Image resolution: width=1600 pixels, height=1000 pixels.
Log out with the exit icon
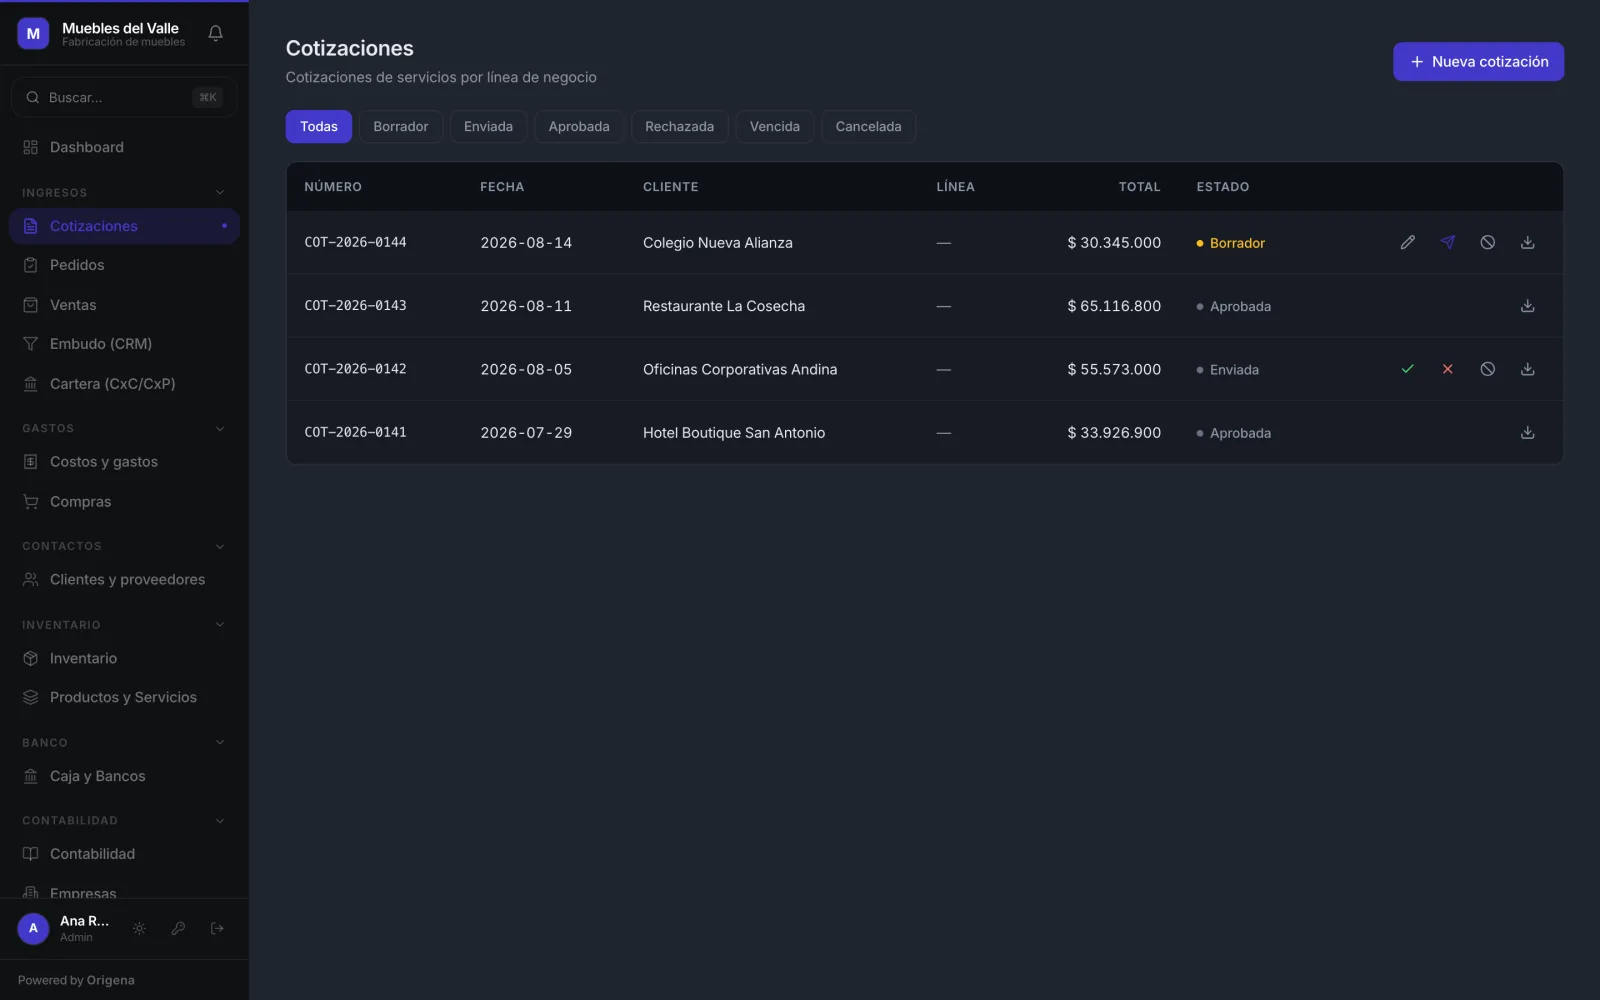pos(217,928)
